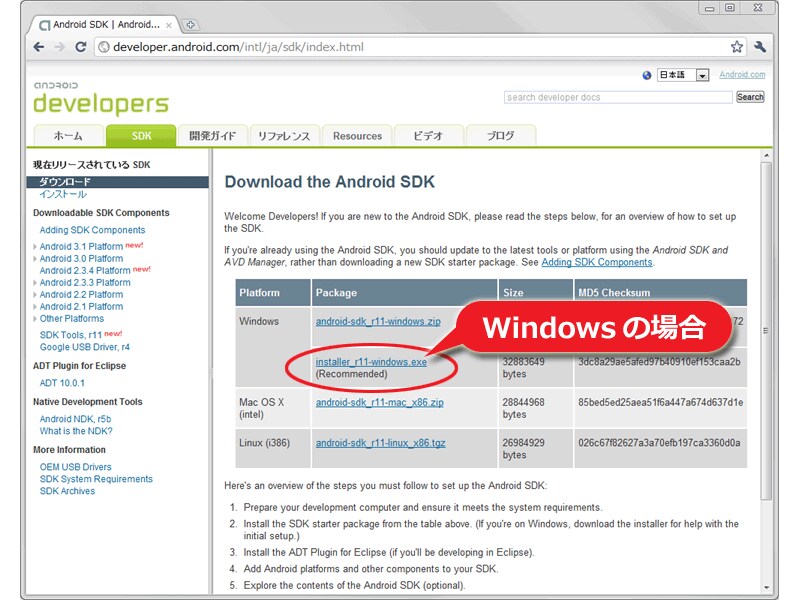This screenshot has width=800, height=600.
Task: Go back with the browser back arrow
Action: (x=39, y=47)
